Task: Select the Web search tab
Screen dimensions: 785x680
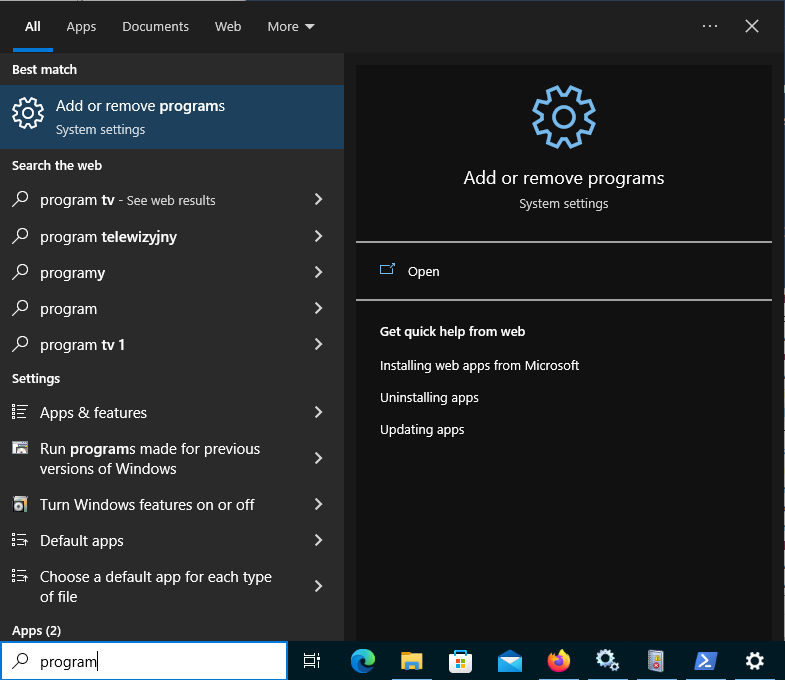Action: coord(228,27)
